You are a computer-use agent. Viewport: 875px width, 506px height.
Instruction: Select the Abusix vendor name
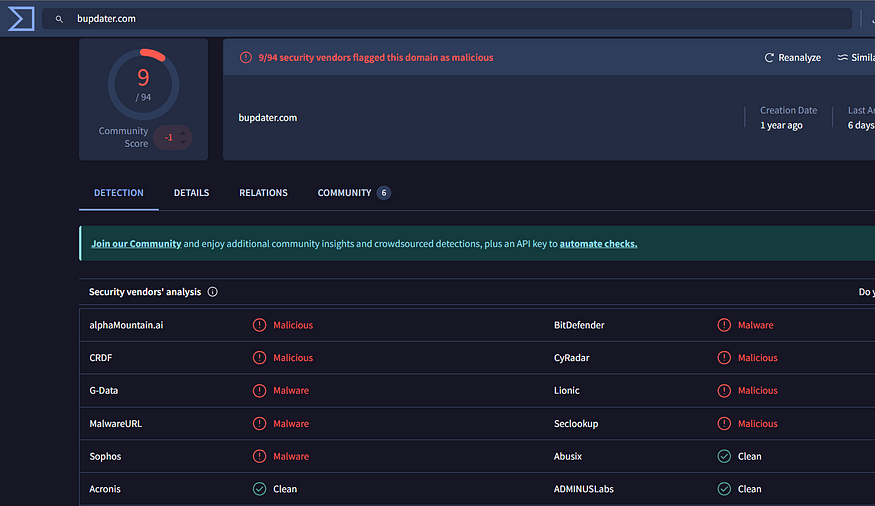pyautogui.click(x=568, y=456)
